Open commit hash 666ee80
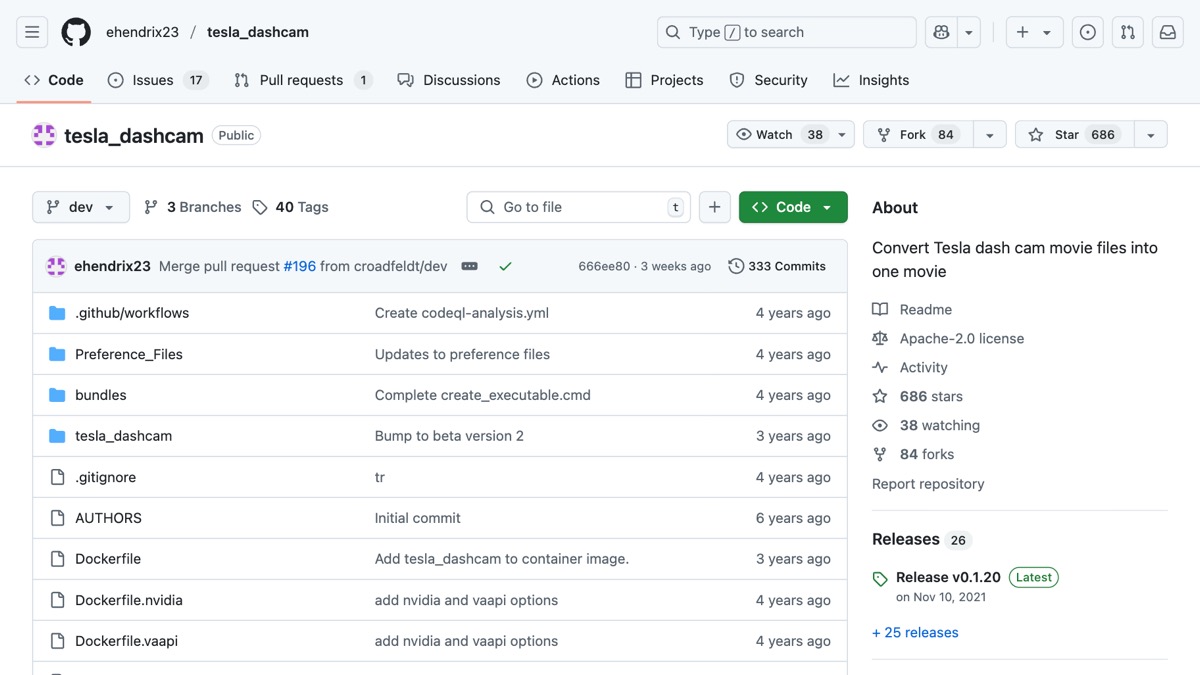Viewport: 1200px width, 675px height. point(604,267)
